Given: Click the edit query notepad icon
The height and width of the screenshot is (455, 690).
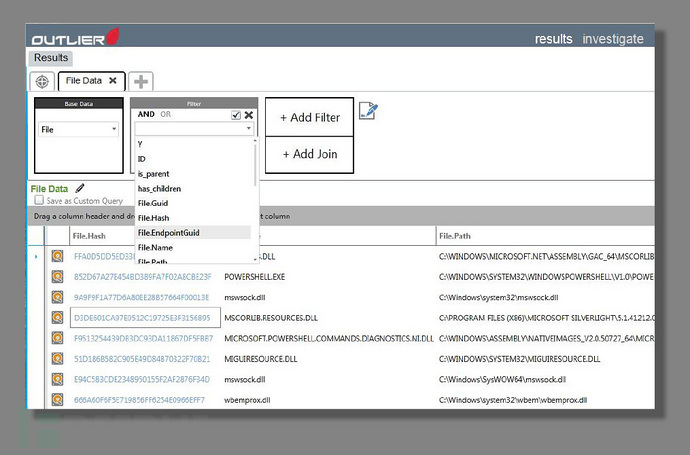Looking at the screenshot, I should 367,111.
